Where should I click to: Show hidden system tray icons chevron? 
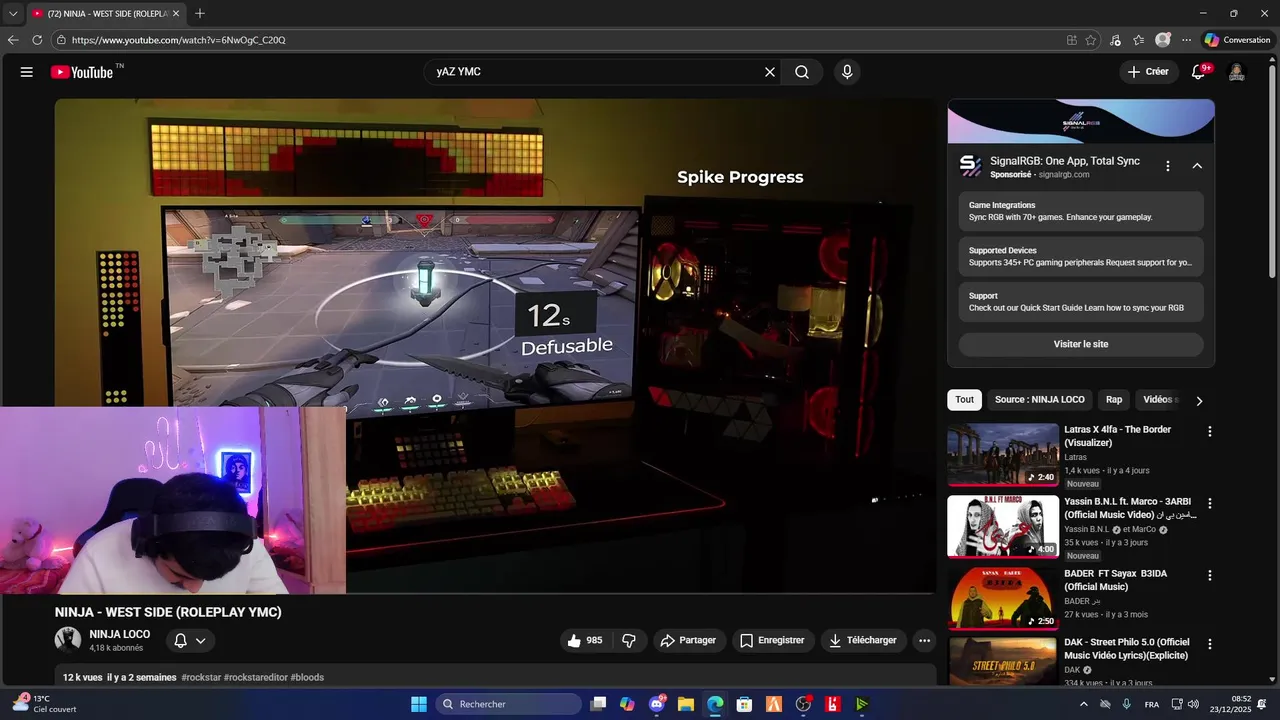tap(1083, 704)
